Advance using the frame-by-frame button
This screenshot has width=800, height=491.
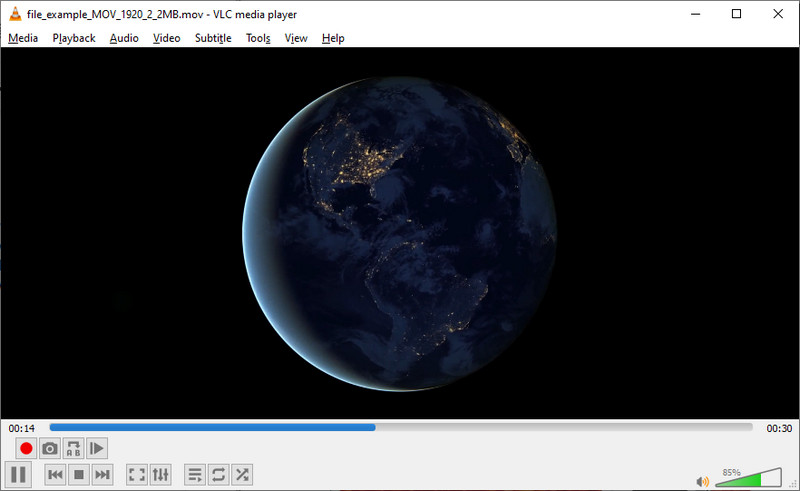coord(97,449)
